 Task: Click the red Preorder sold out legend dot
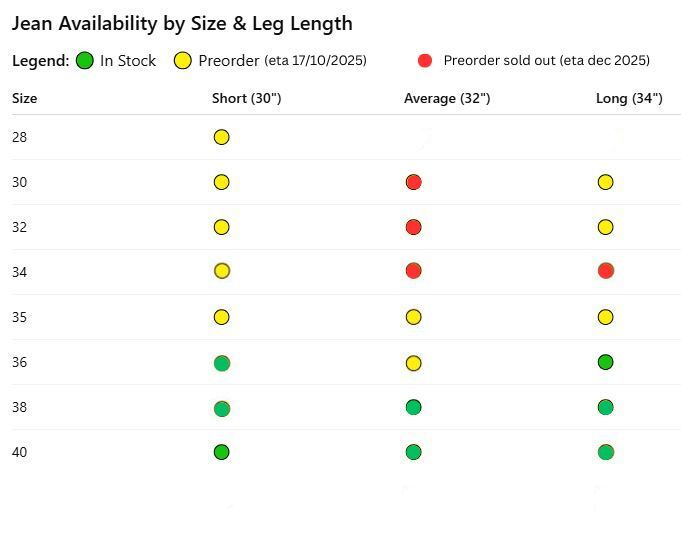tap(424, 60)
